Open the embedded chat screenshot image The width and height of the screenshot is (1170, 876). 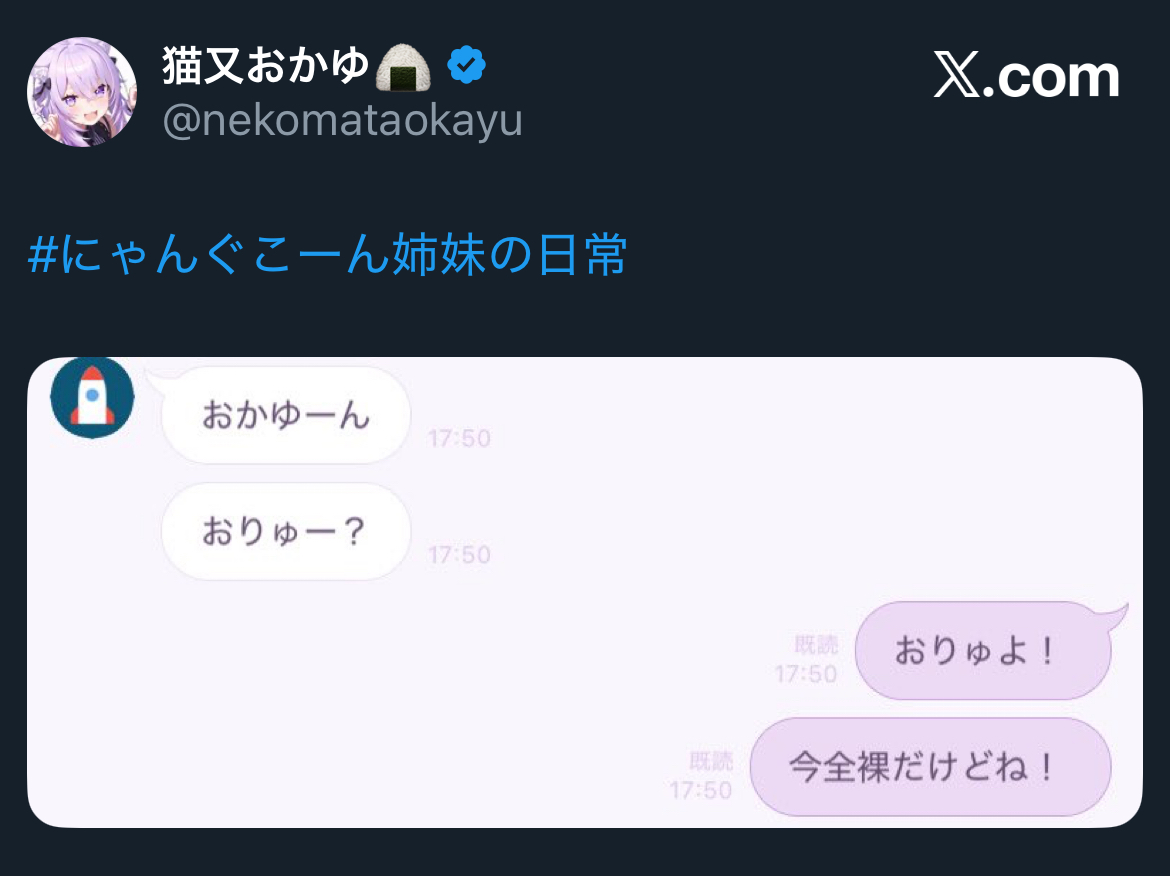[585, 592]
